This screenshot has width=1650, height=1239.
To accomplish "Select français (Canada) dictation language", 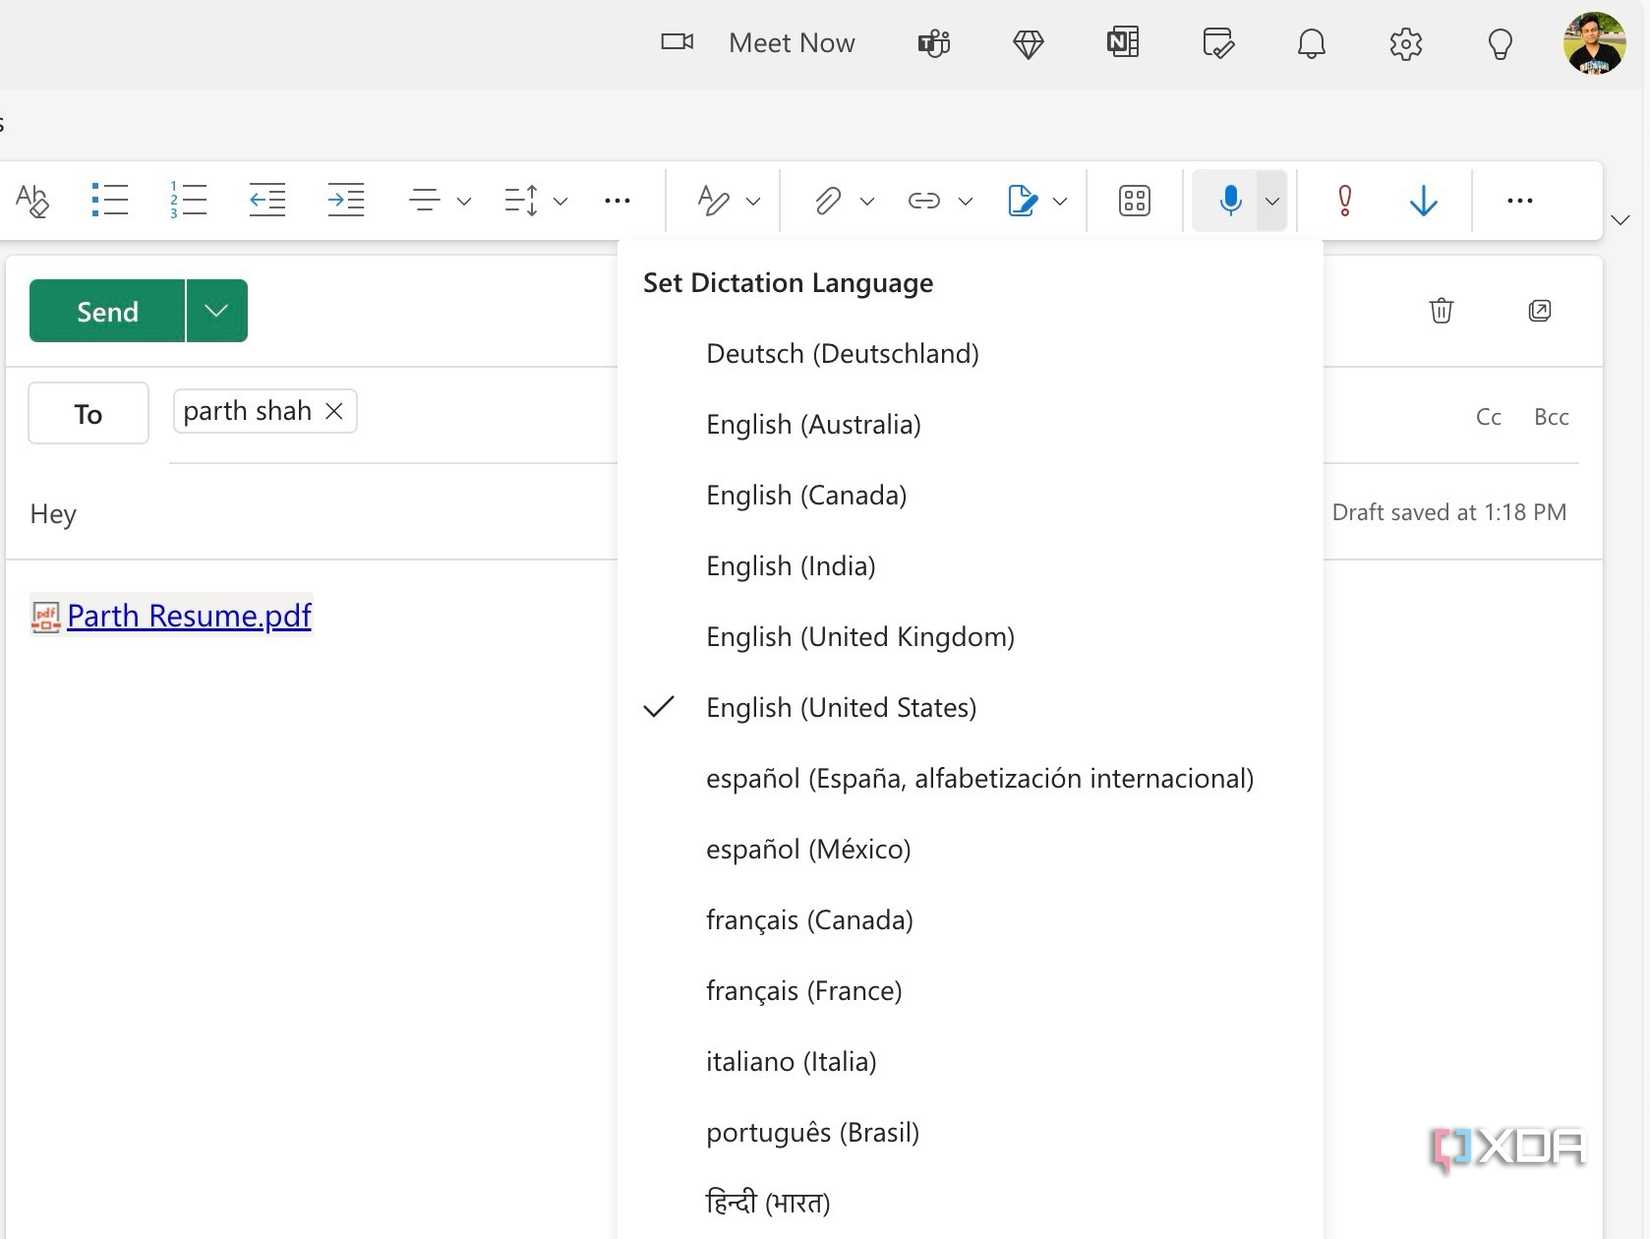I will (970, 920).
